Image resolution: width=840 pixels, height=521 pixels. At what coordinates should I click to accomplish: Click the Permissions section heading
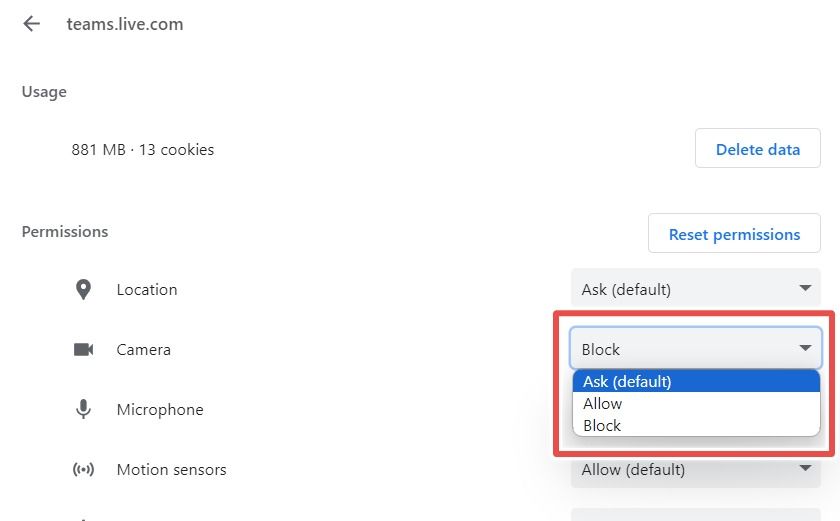65,232
